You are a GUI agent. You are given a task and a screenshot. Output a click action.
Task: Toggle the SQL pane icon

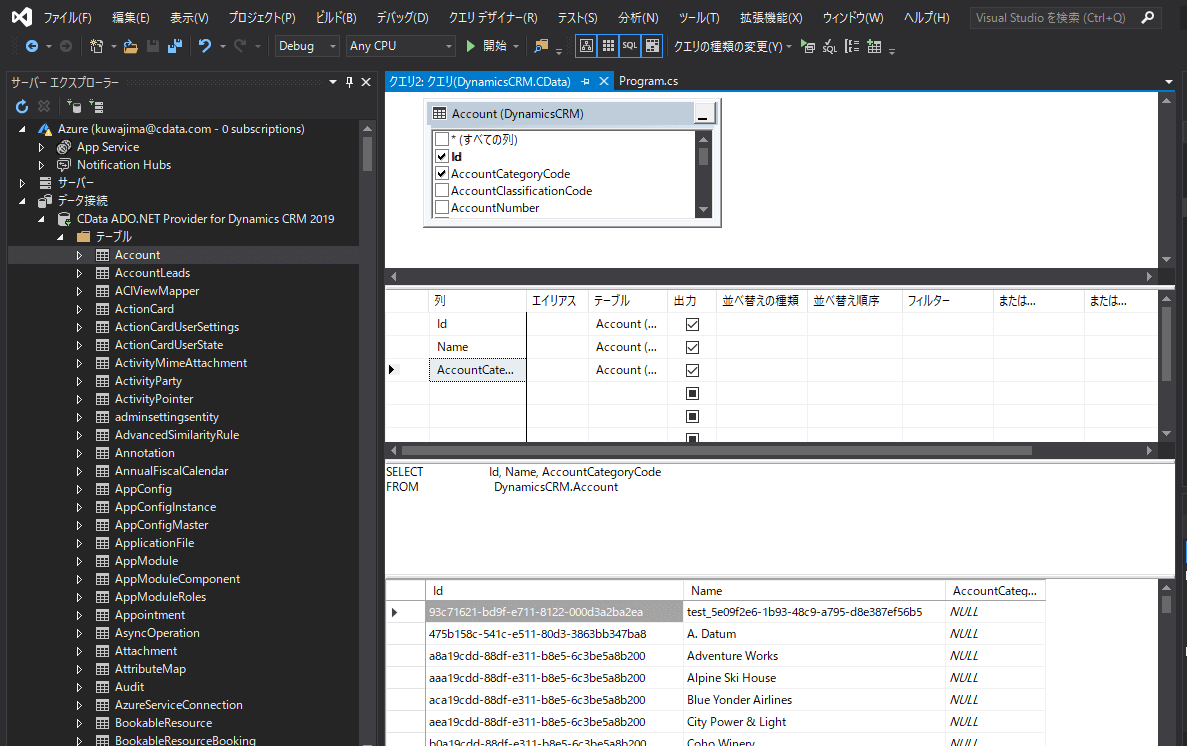point(630,46)
